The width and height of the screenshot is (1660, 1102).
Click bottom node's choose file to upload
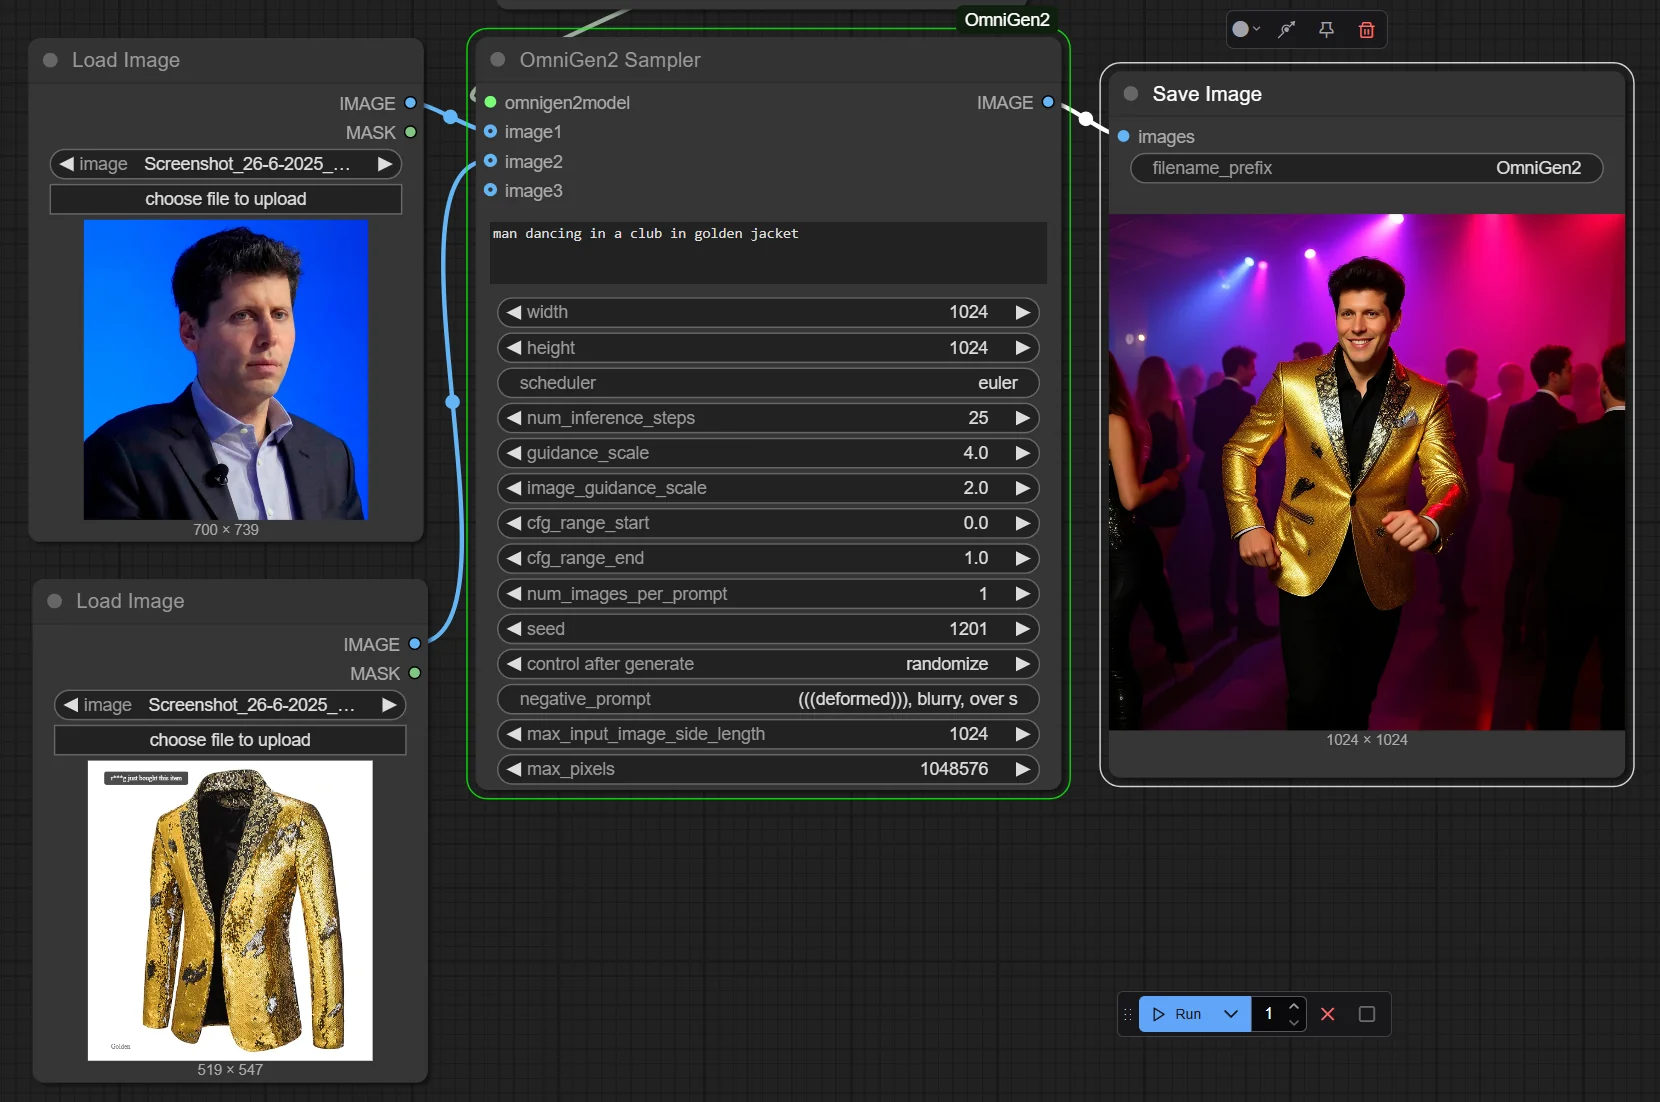click(230, 740)
